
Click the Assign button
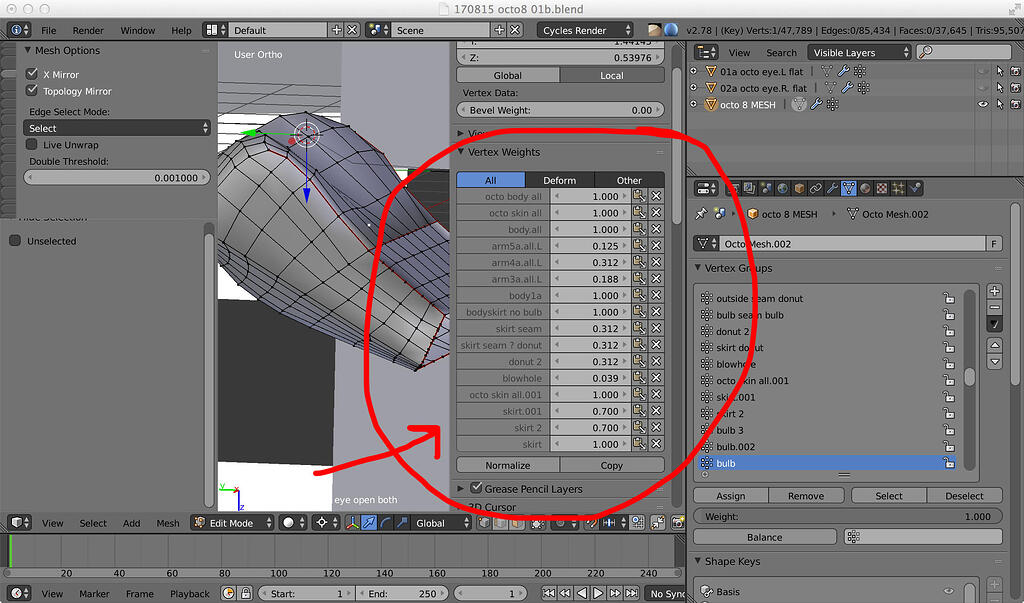click(730, 495)
